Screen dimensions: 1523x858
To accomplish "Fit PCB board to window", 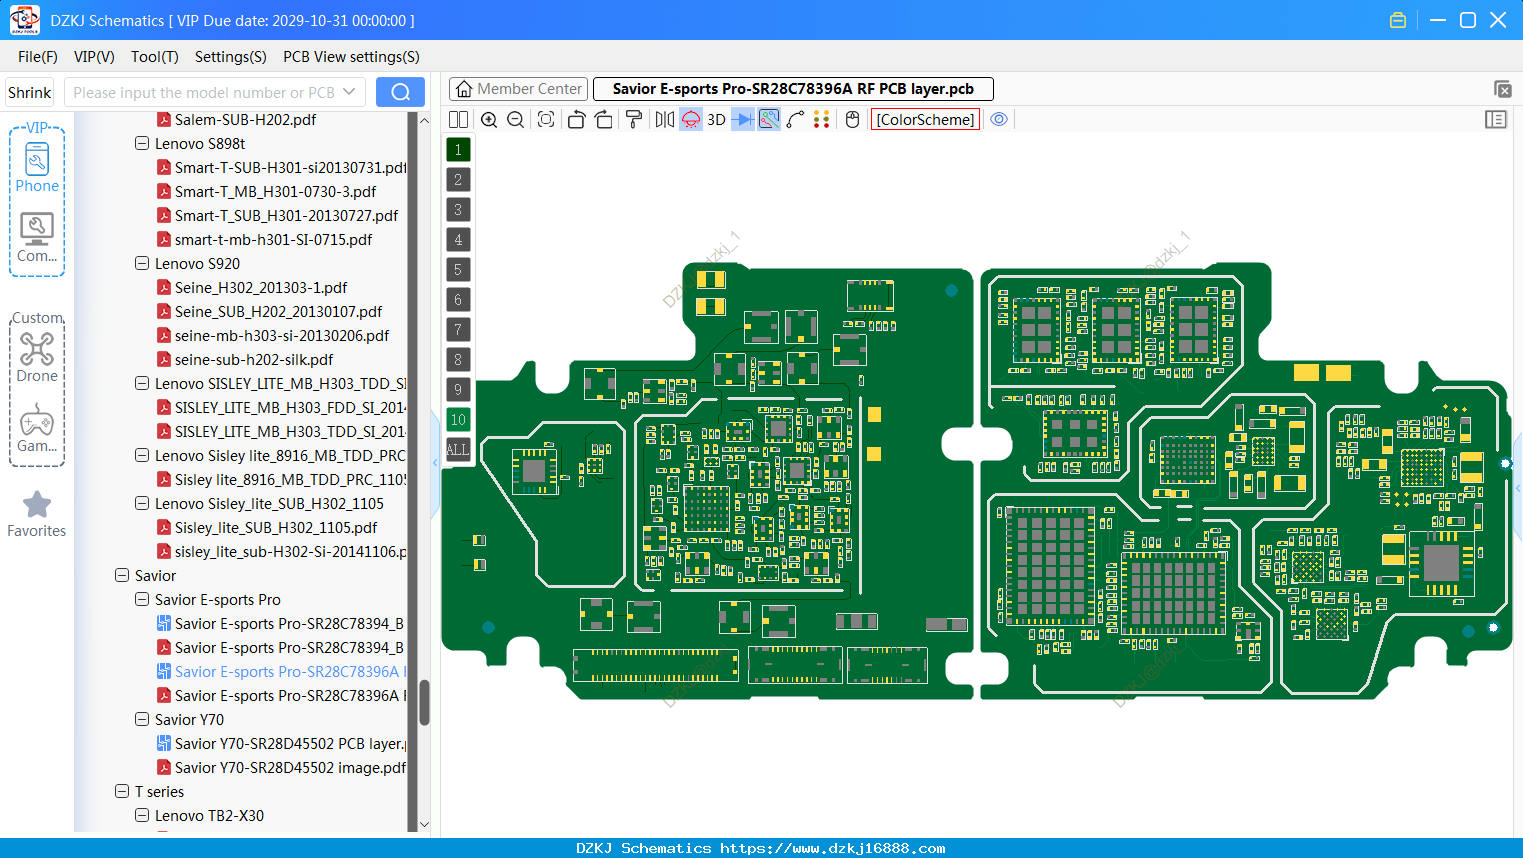I will coord(546,120).
